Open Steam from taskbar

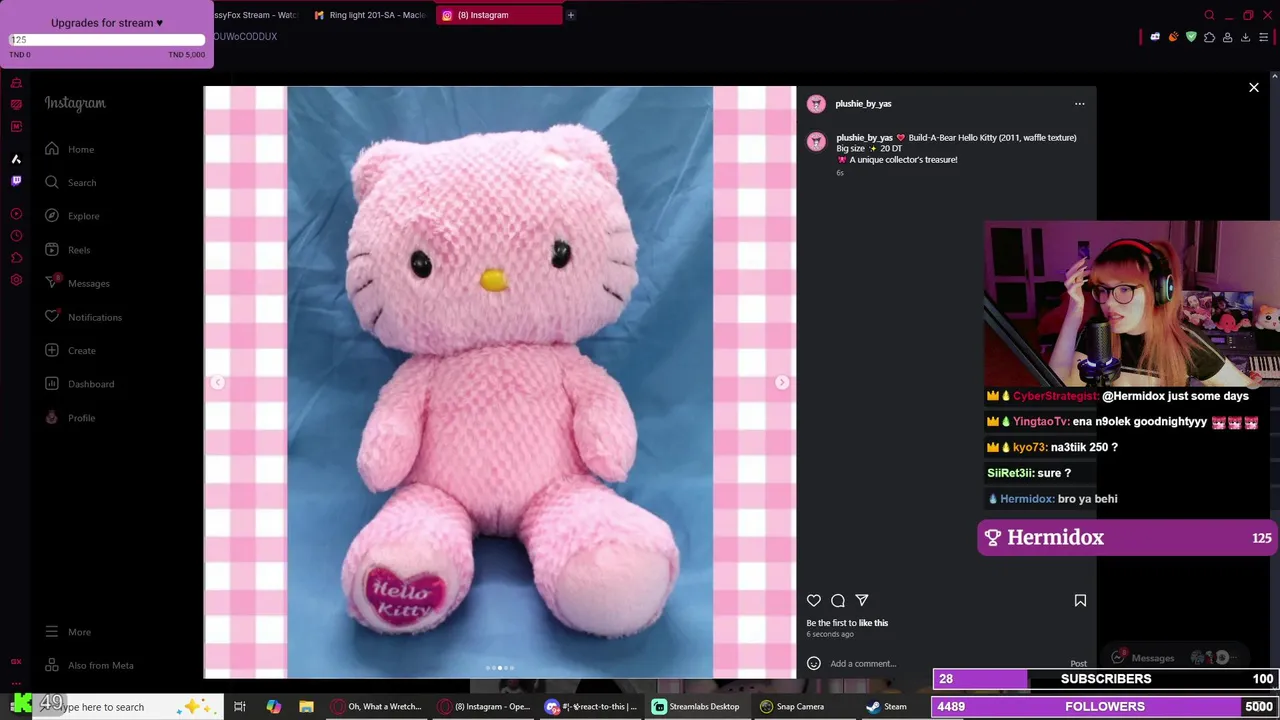[x=887, y=707]
